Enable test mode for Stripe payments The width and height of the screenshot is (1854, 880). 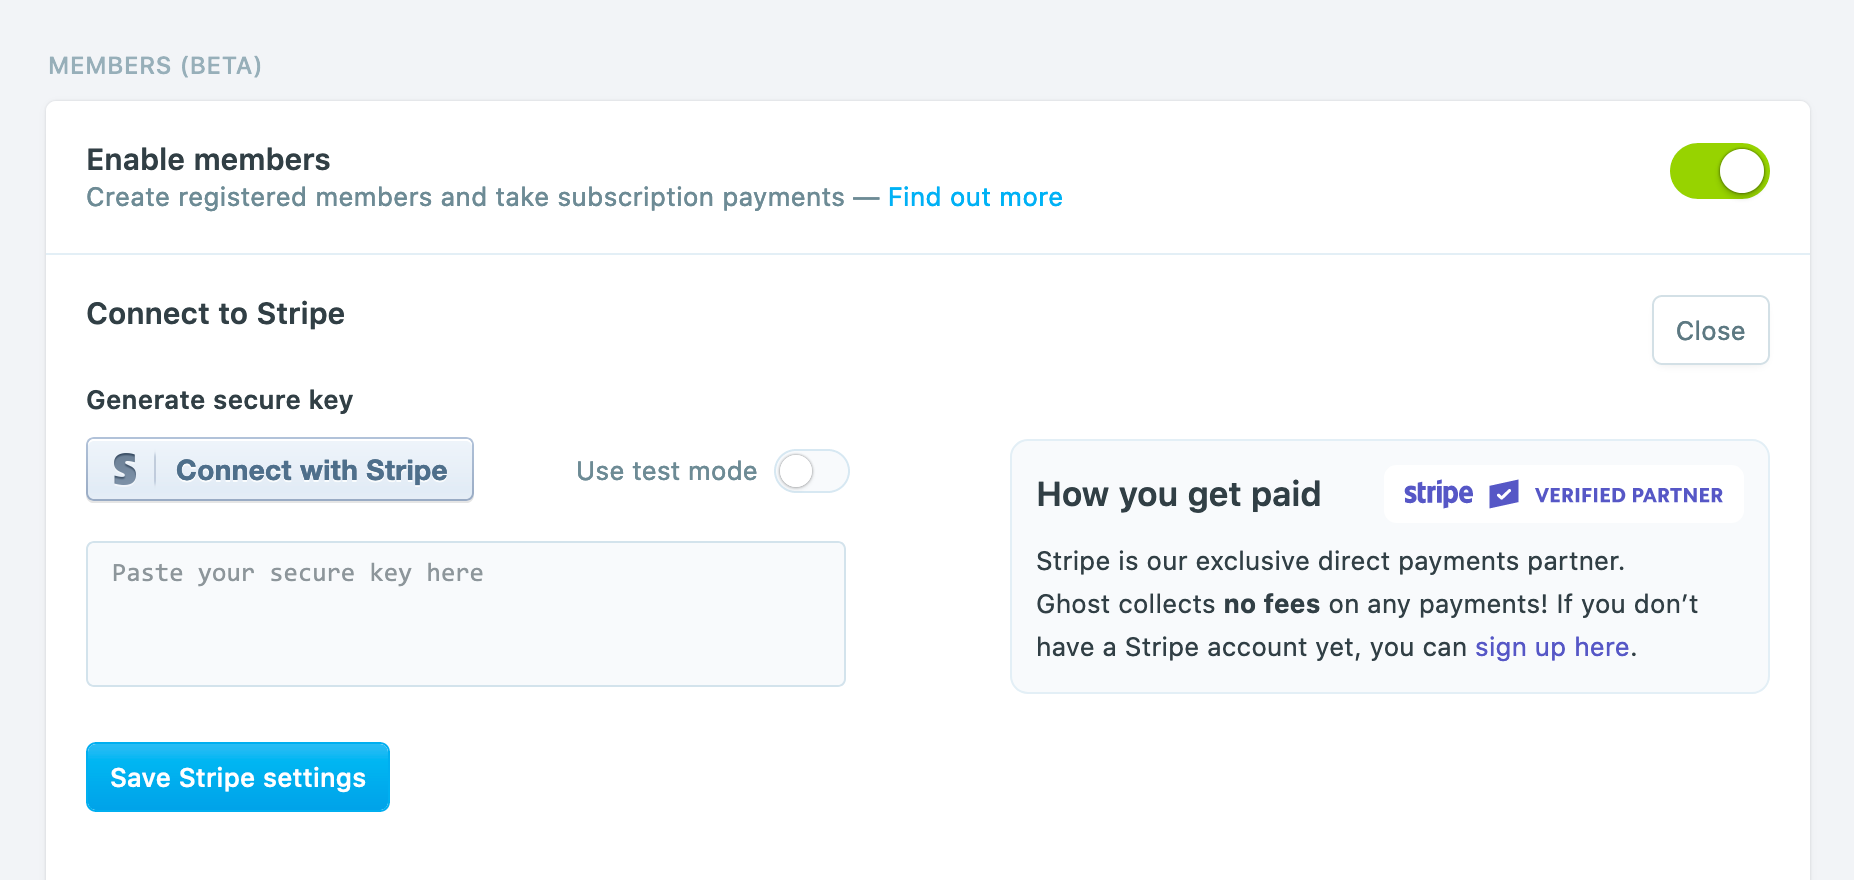811,471
